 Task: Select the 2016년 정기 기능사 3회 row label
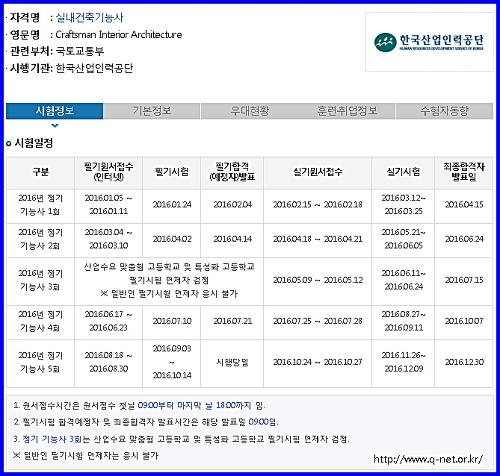tap(40, 280)
